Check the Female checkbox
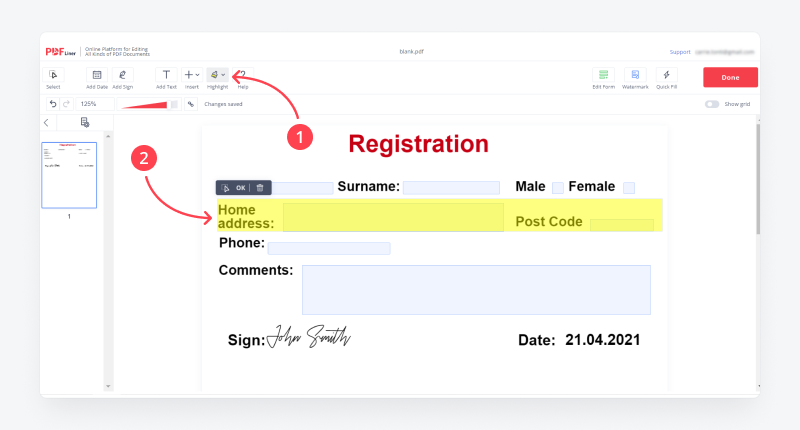The width and height of the screenshot is (800, 430). (629, 188)
